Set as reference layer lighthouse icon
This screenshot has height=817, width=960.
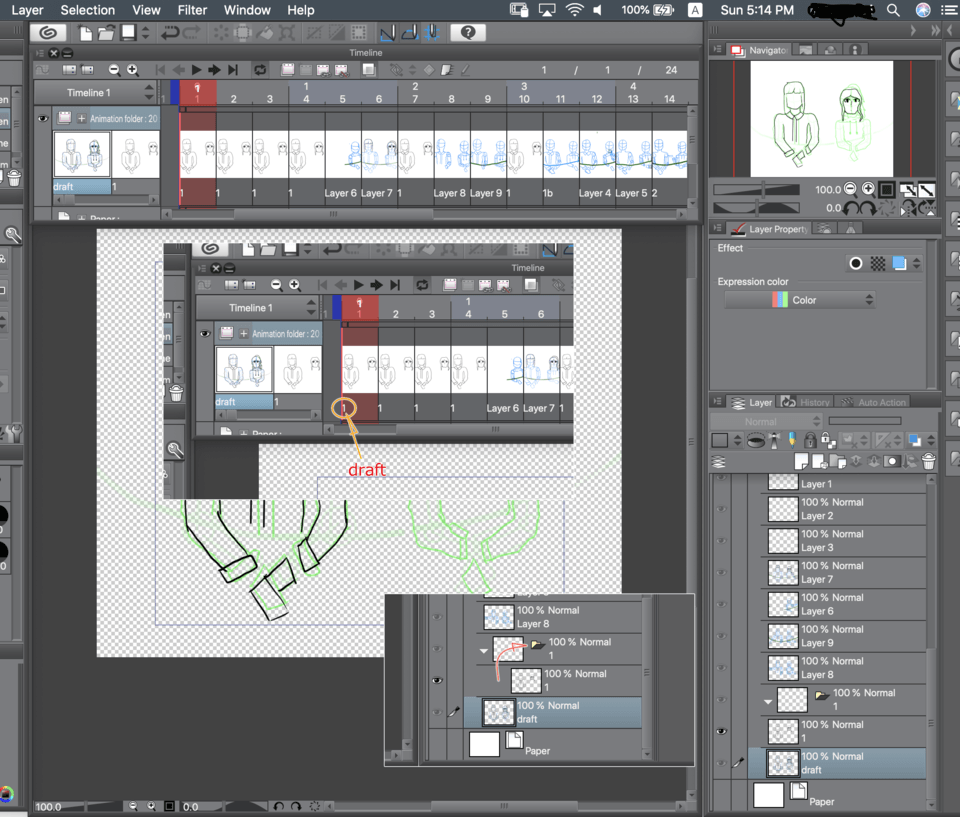[x=774, y=441]
